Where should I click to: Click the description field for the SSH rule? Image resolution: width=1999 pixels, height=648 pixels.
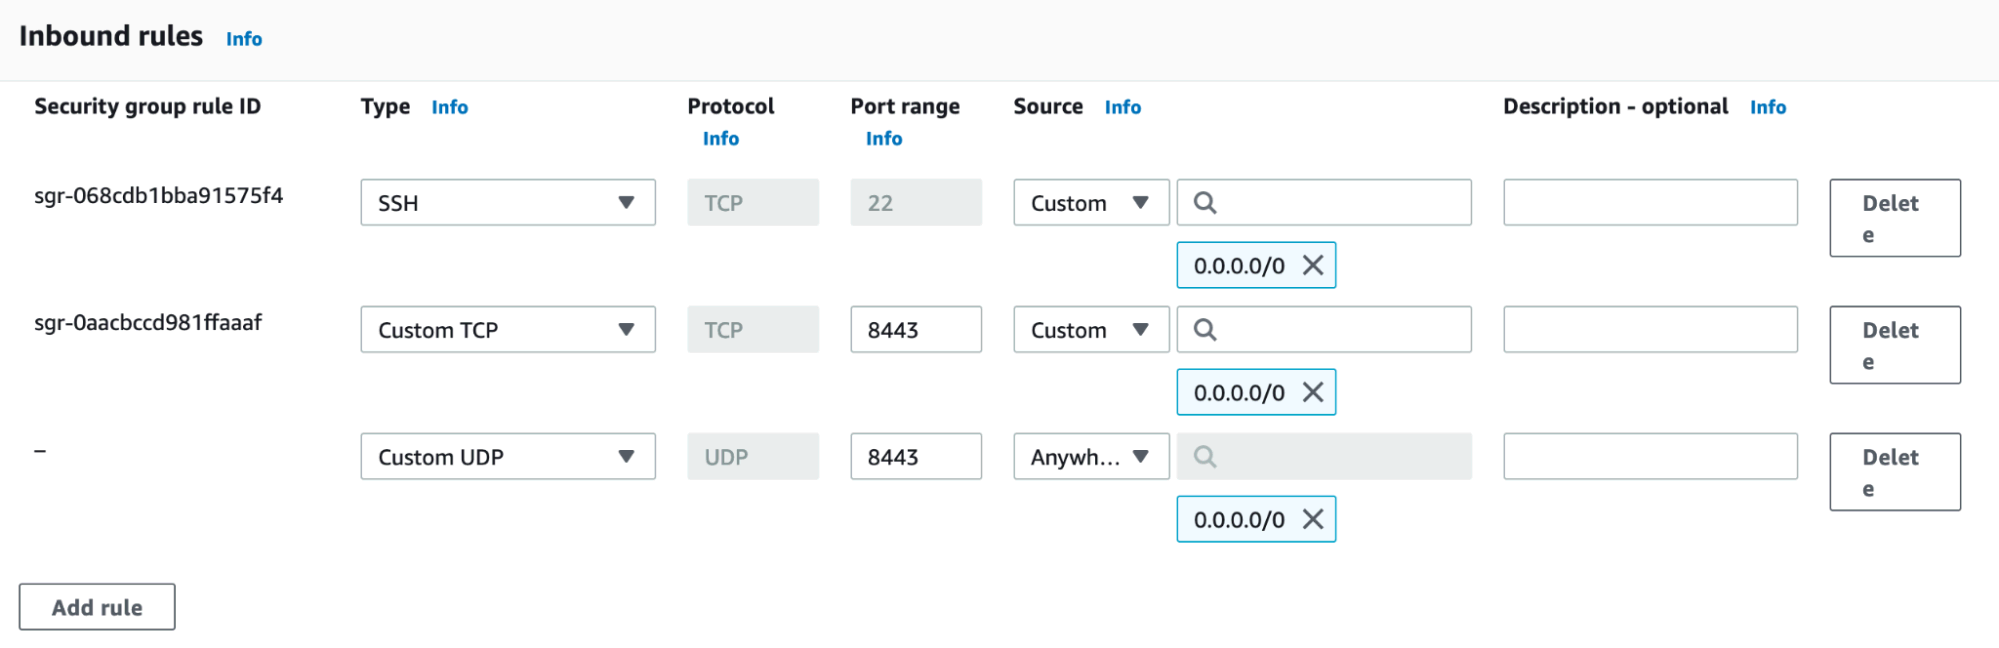pos(1650,203)
